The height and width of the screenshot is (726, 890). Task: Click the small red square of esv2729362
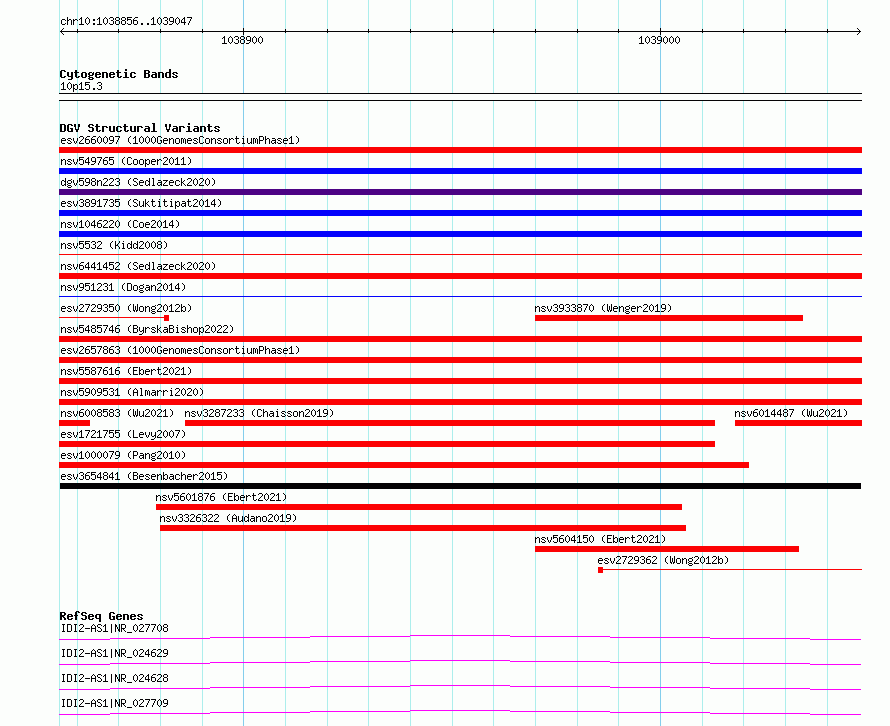(601, 570)
